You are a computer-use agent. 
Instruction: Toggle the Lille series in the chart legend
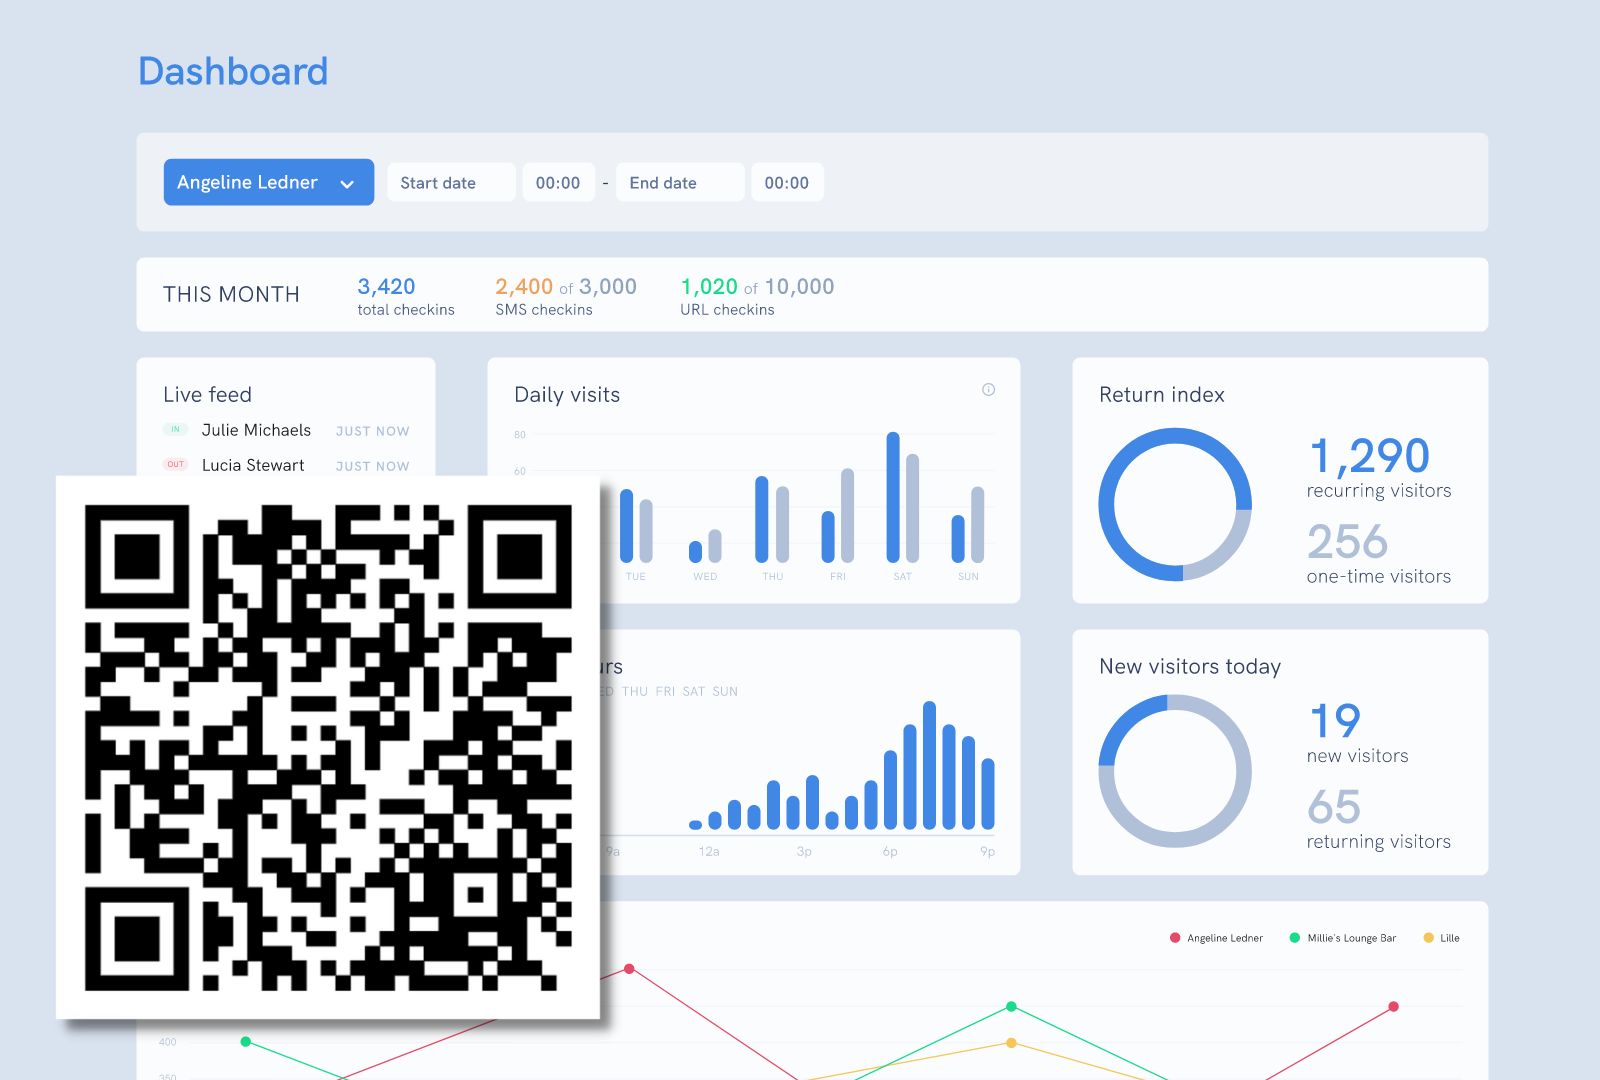pos(1450,938)
